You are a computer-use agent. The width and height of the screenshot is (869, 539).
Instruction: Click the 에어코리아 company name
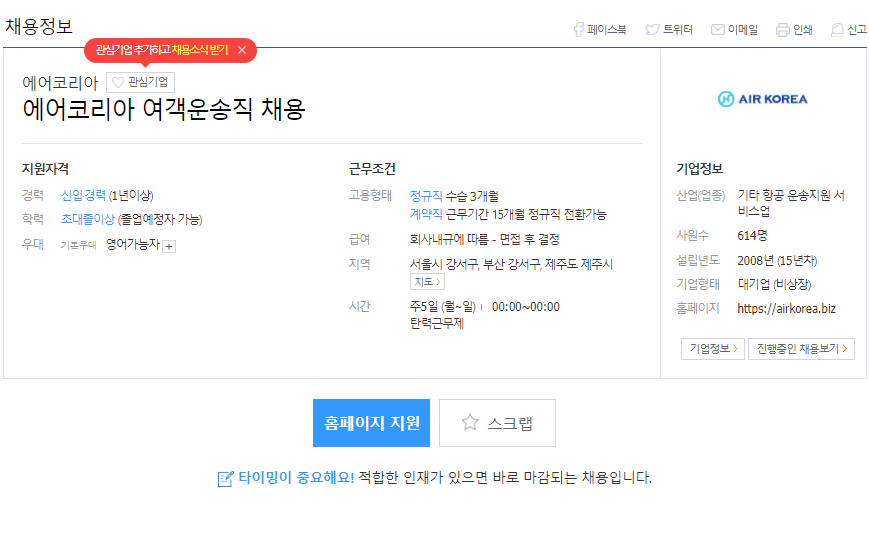click(60, 83)
